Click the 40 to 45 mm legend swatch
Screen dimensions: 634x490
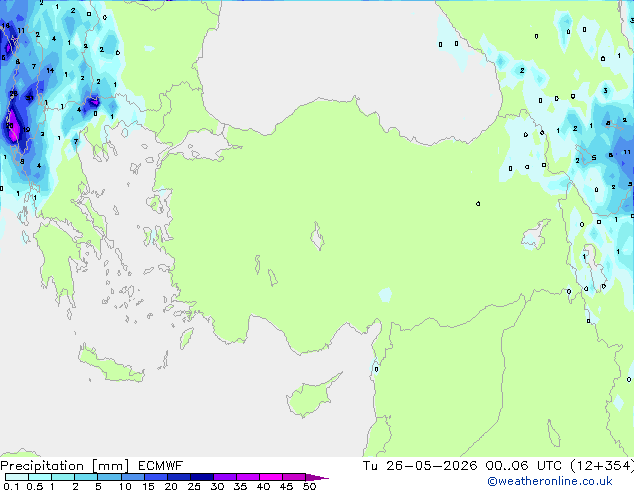pos(271,477)
